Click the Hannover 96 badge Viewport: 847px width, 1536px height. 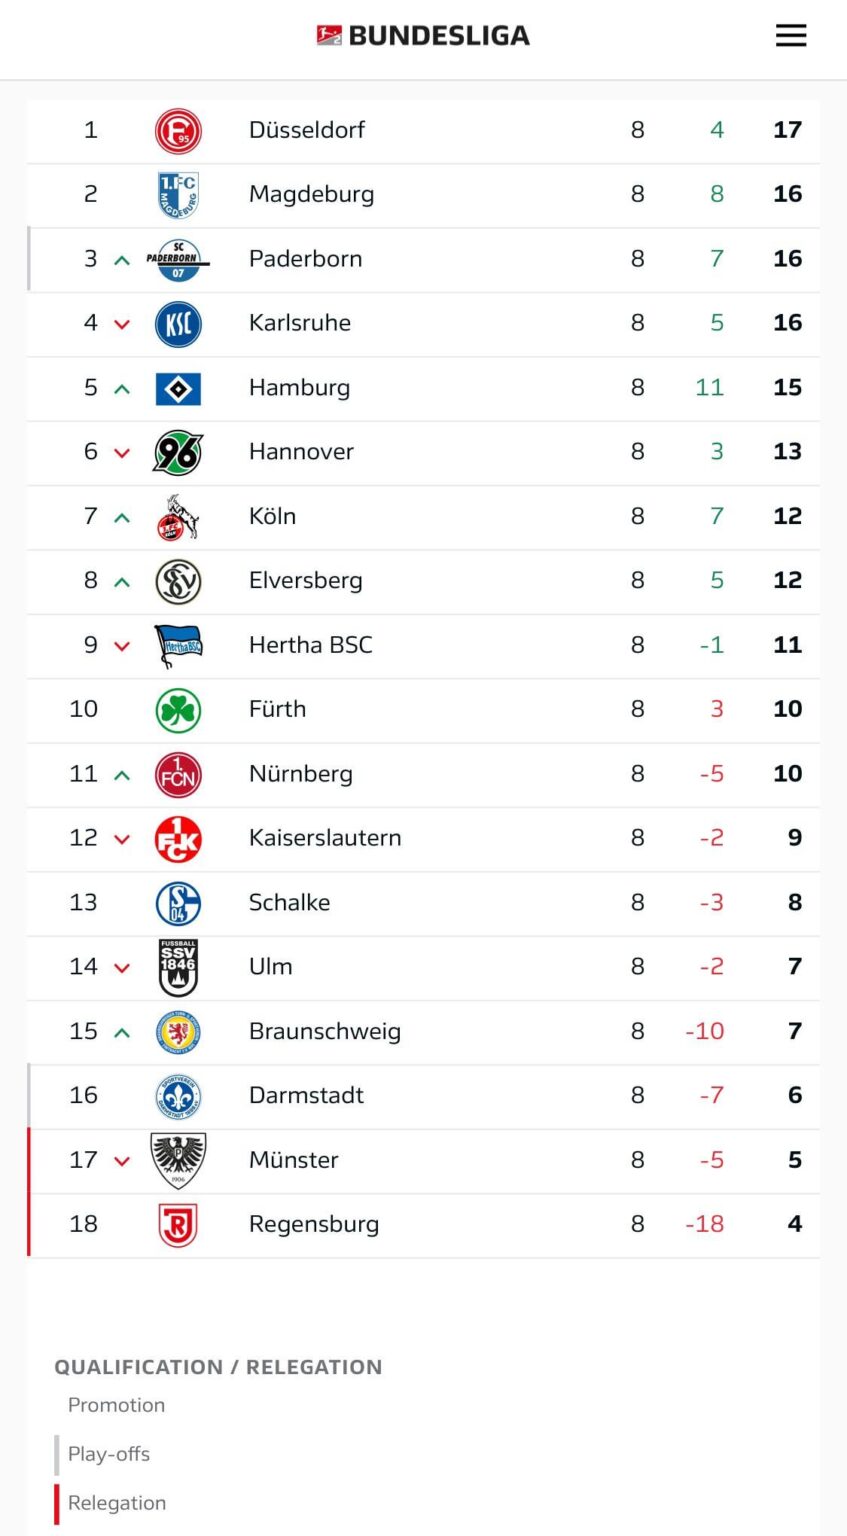pos(178,452)
